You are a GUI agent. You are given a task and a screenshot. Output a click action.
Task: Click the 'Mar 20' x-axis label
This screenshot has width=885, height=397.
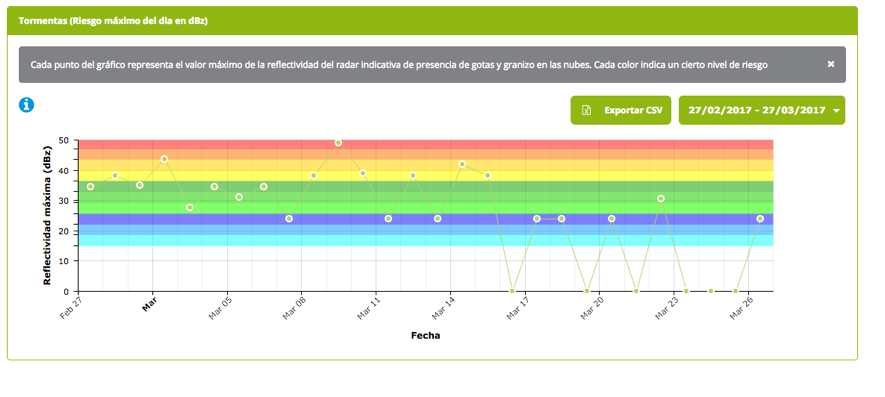click(592, 308)
